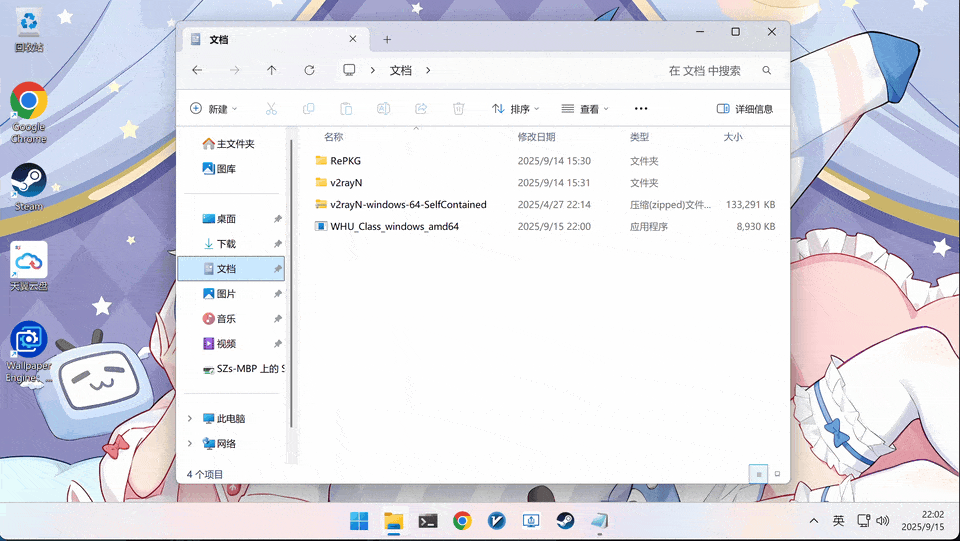Screen dimensions: 960x541
Task: Sort by 修改日期 column header
Action: [x=536, y=137]
